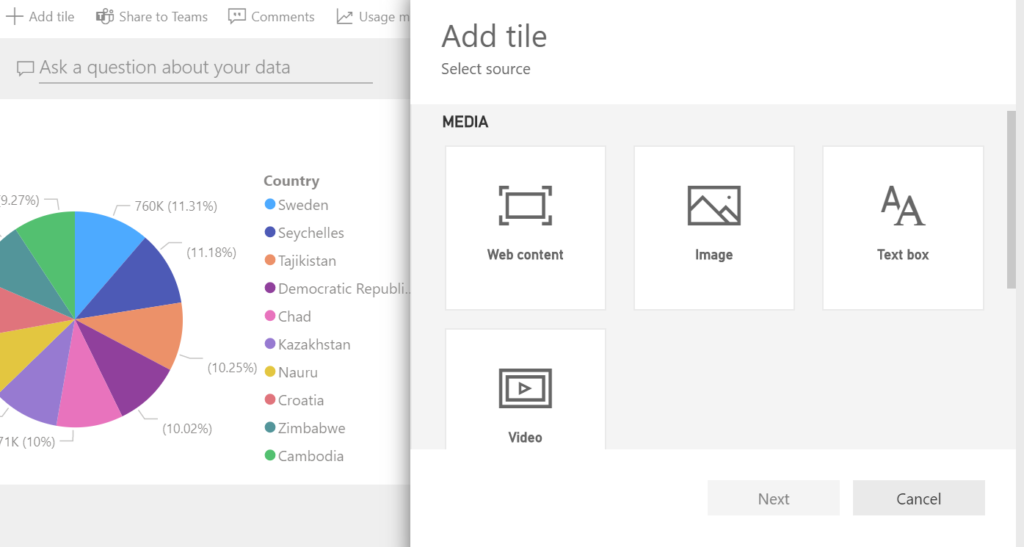1024x547 pixels.
Task: Open Comments speech bubble icon
Action: [x=237, y=17]
